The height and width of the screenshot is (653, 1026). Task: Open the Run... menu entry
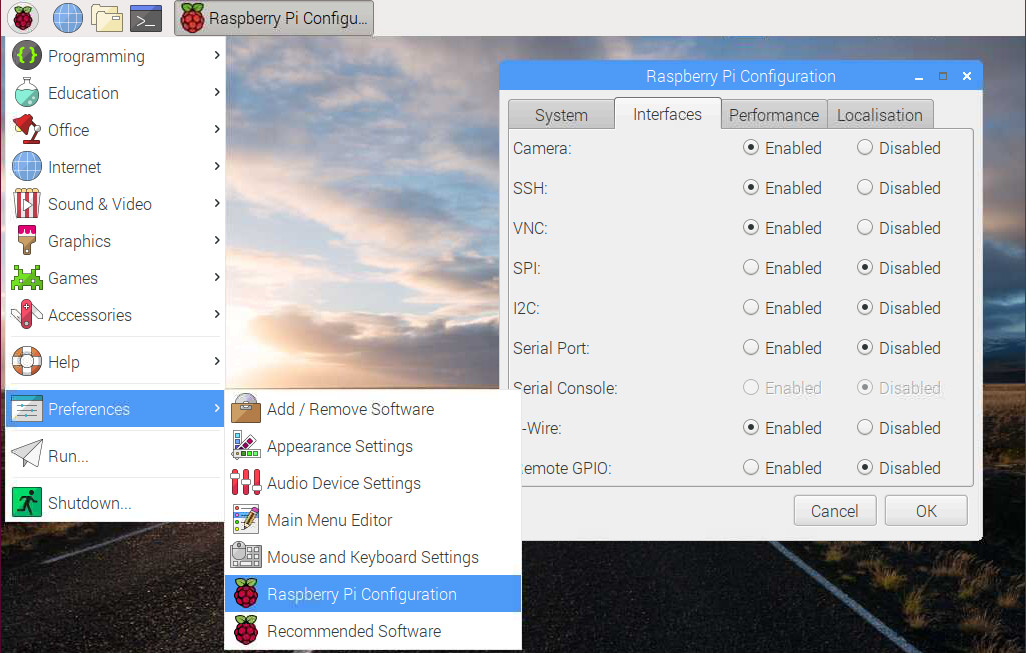(x=115, y=455)
